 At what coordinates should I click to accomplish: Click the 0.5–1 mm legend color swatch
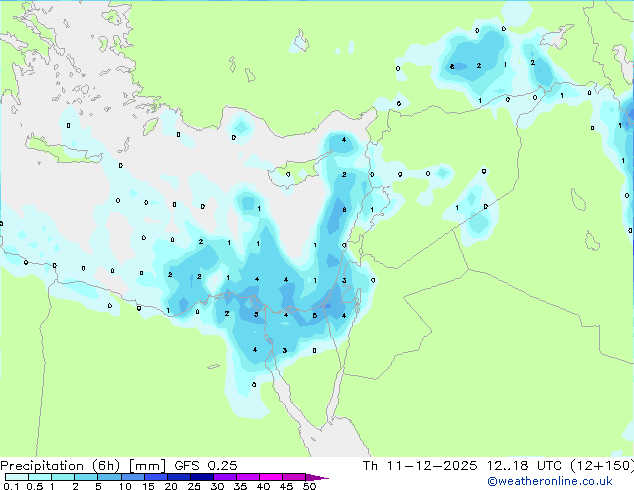[40, 477]
